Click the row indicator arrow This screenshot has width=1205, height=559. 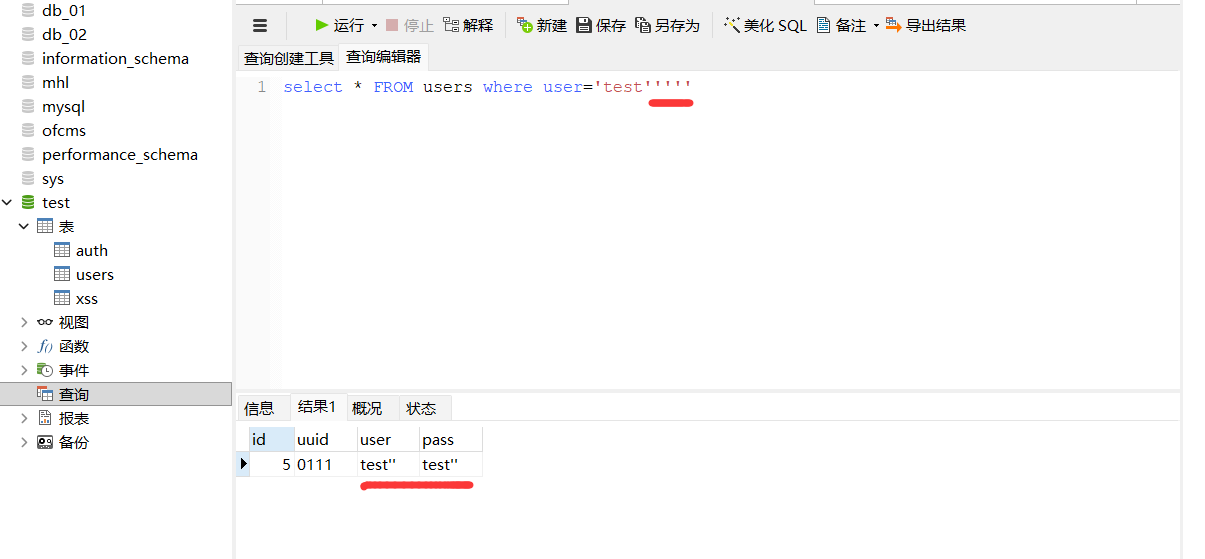pyautogui.click(x=242, y=464)
